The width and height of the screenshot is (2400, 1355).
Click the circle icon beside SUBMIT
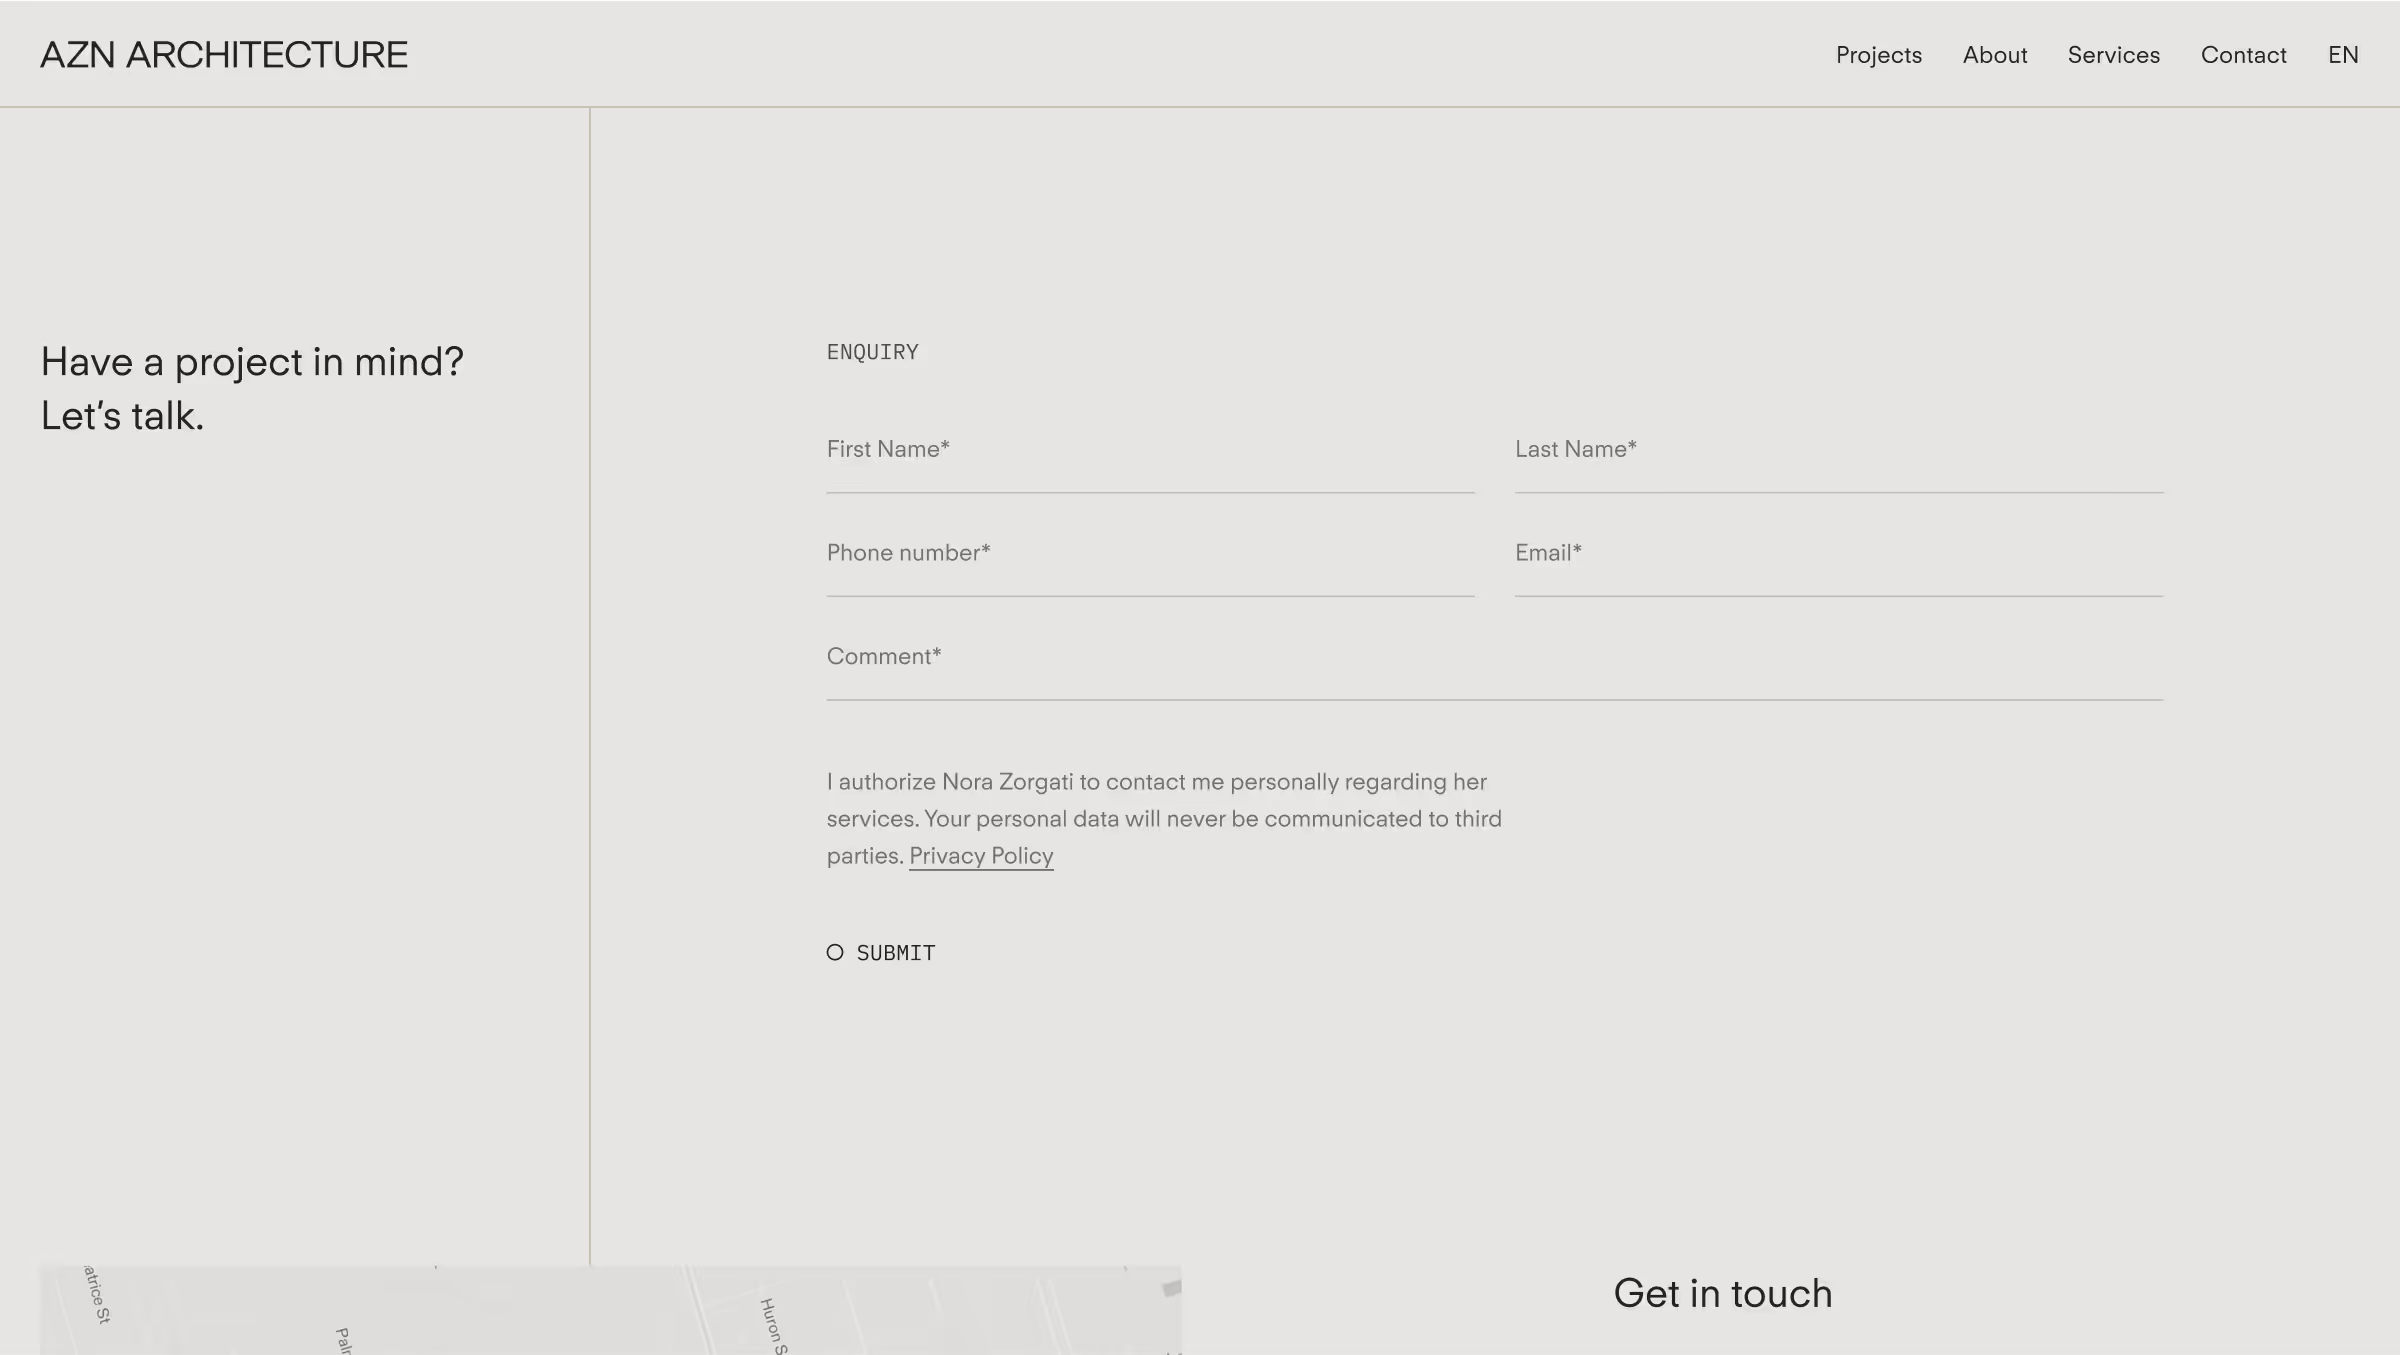pyautogui.click(x=835, y=952)
